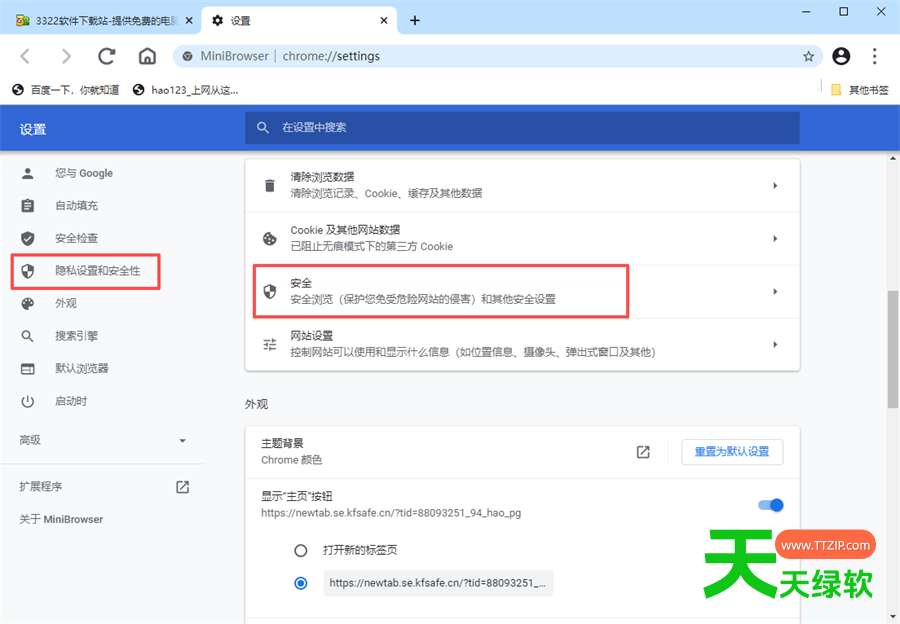Viewport: 900px width, 624px height.
Task: Click the magnifier icon in settings search
Action: (x=263, y=127)
